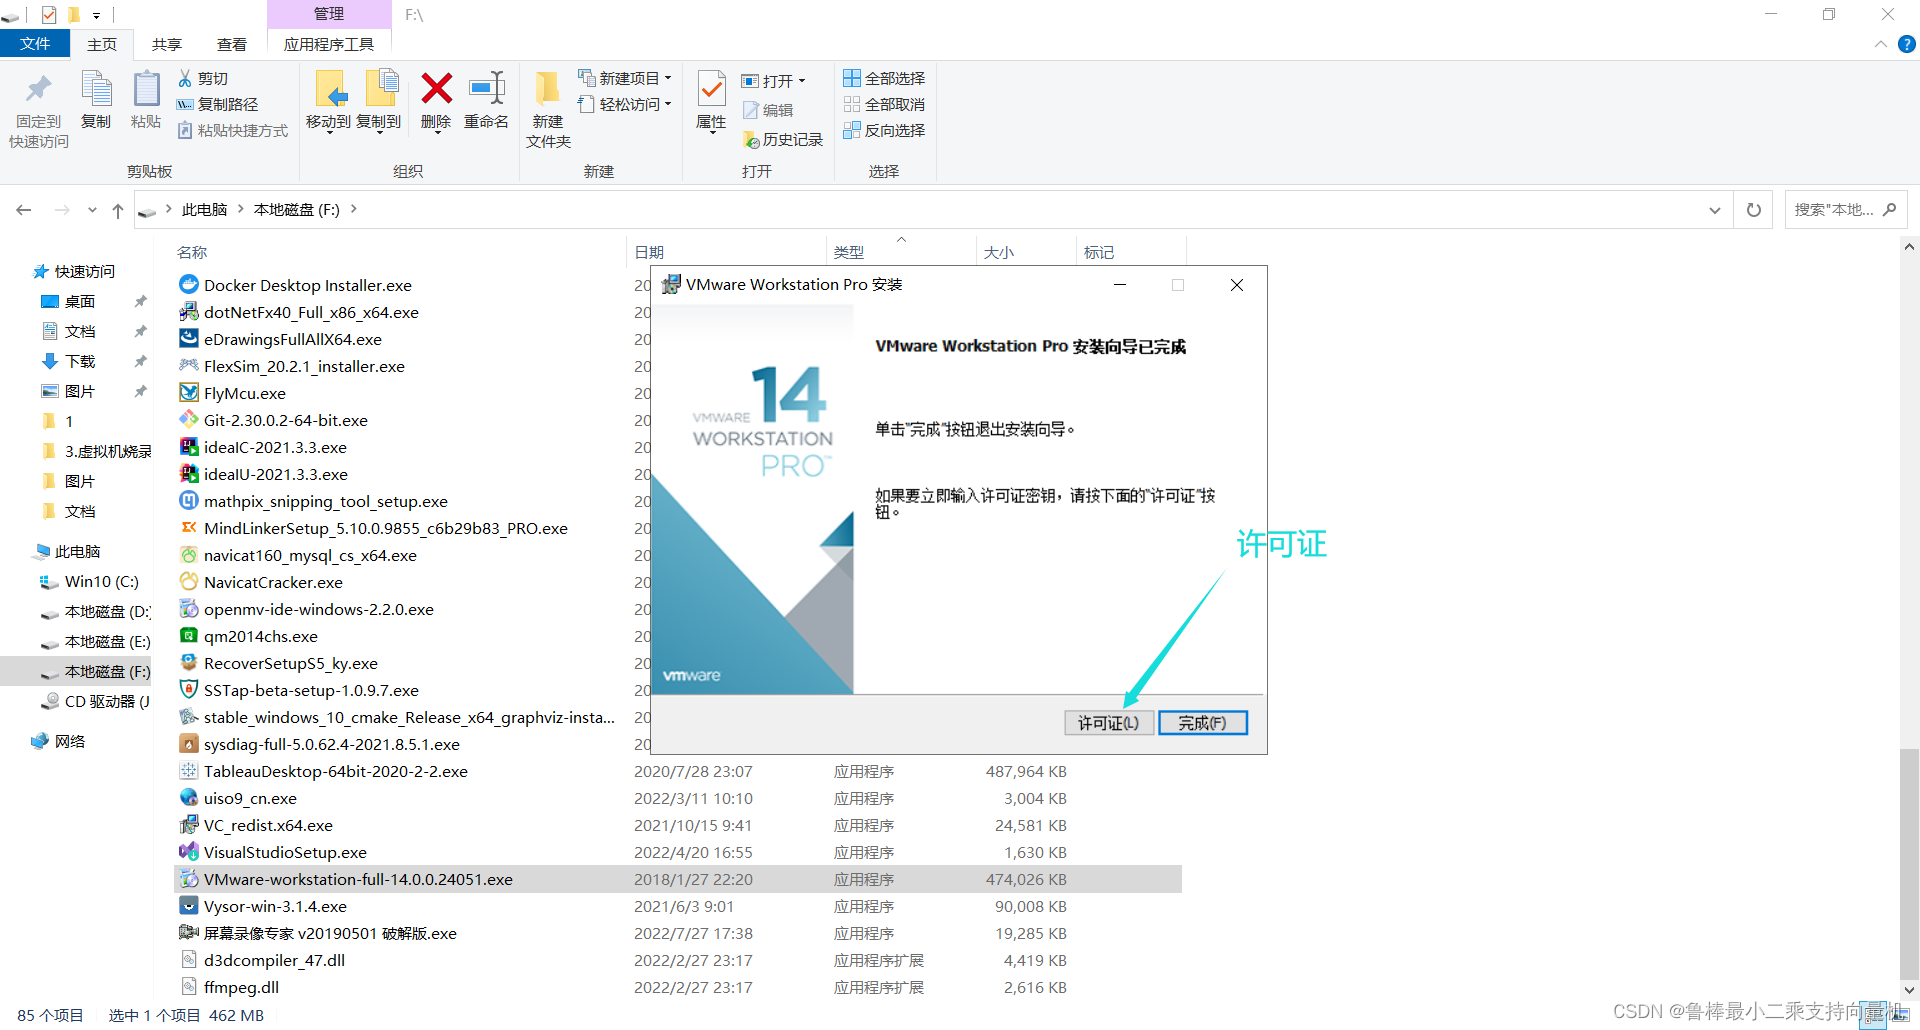Open 下载 in the navigation pane
Screen dimensions: 1920x1030
(x=80, y=361)
